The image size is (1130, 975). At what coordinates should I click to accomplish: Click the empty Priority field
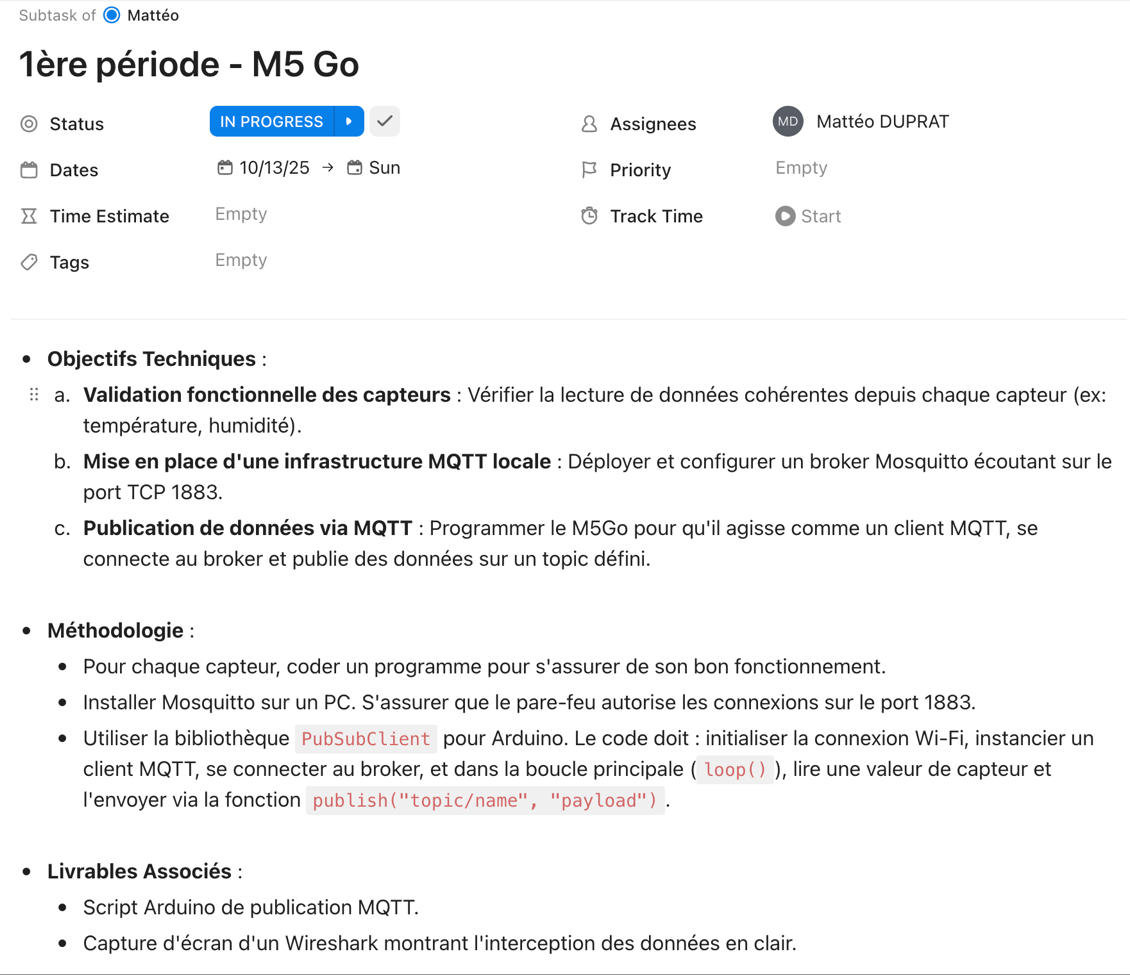pyautogui.click(x=800, y=167)
